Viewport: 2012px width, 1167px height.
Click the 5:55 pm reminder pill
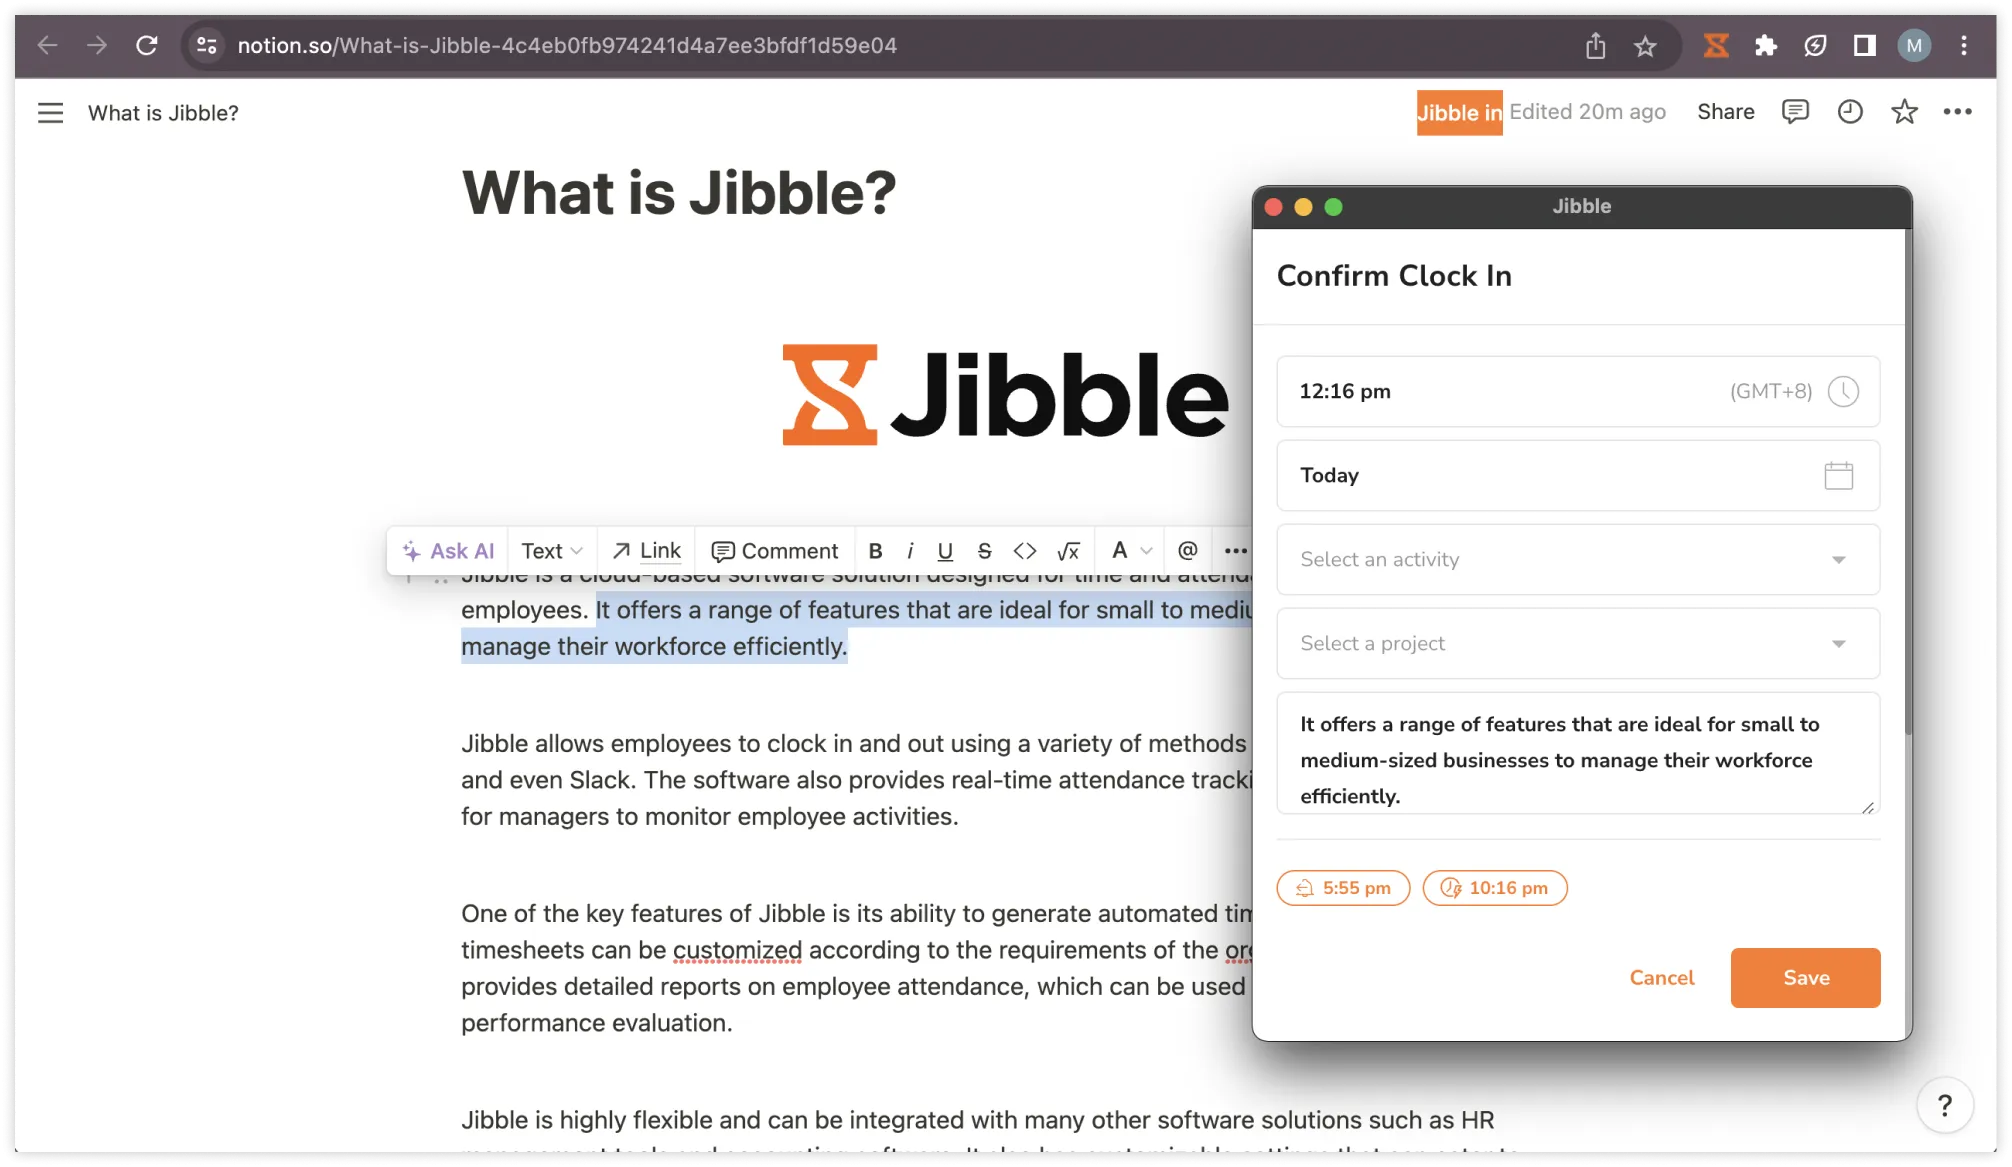1343,888
